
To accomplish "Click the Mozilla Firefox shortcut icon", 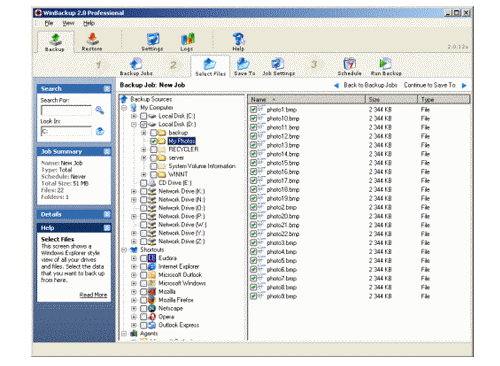I will click(x=152, y=300).
